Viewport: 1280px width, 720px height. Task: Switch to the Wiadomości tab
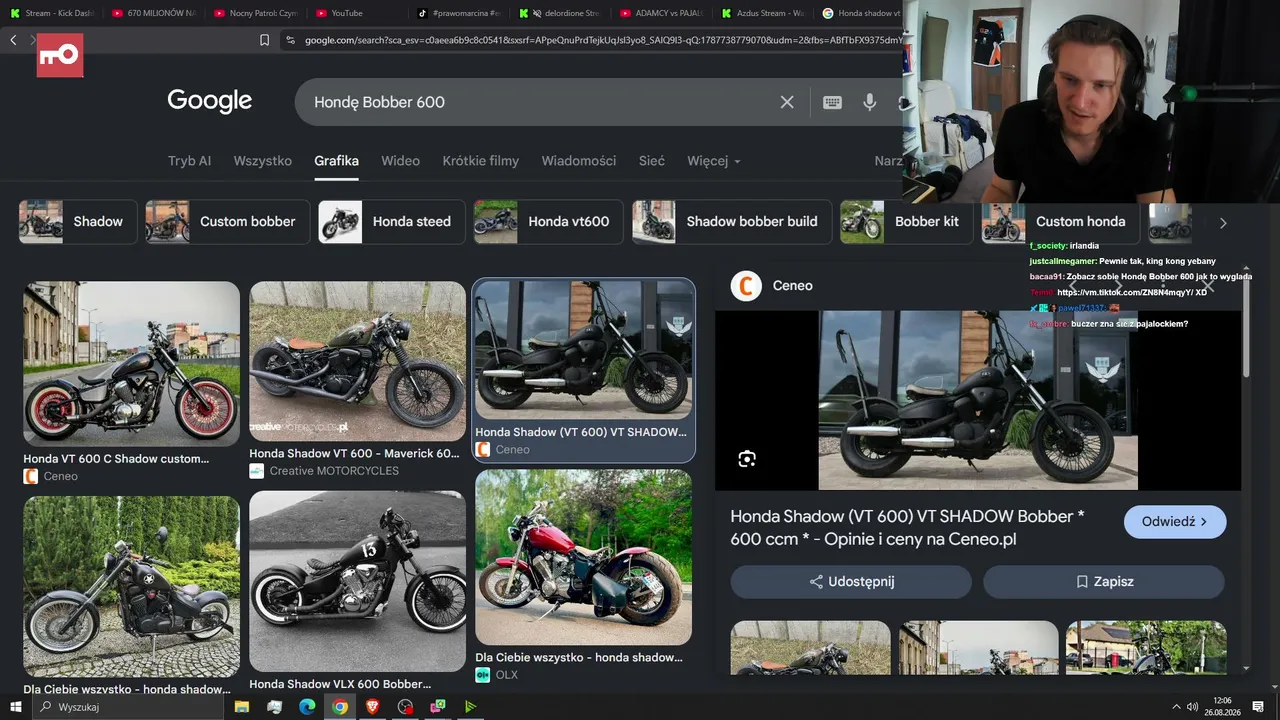579,161
